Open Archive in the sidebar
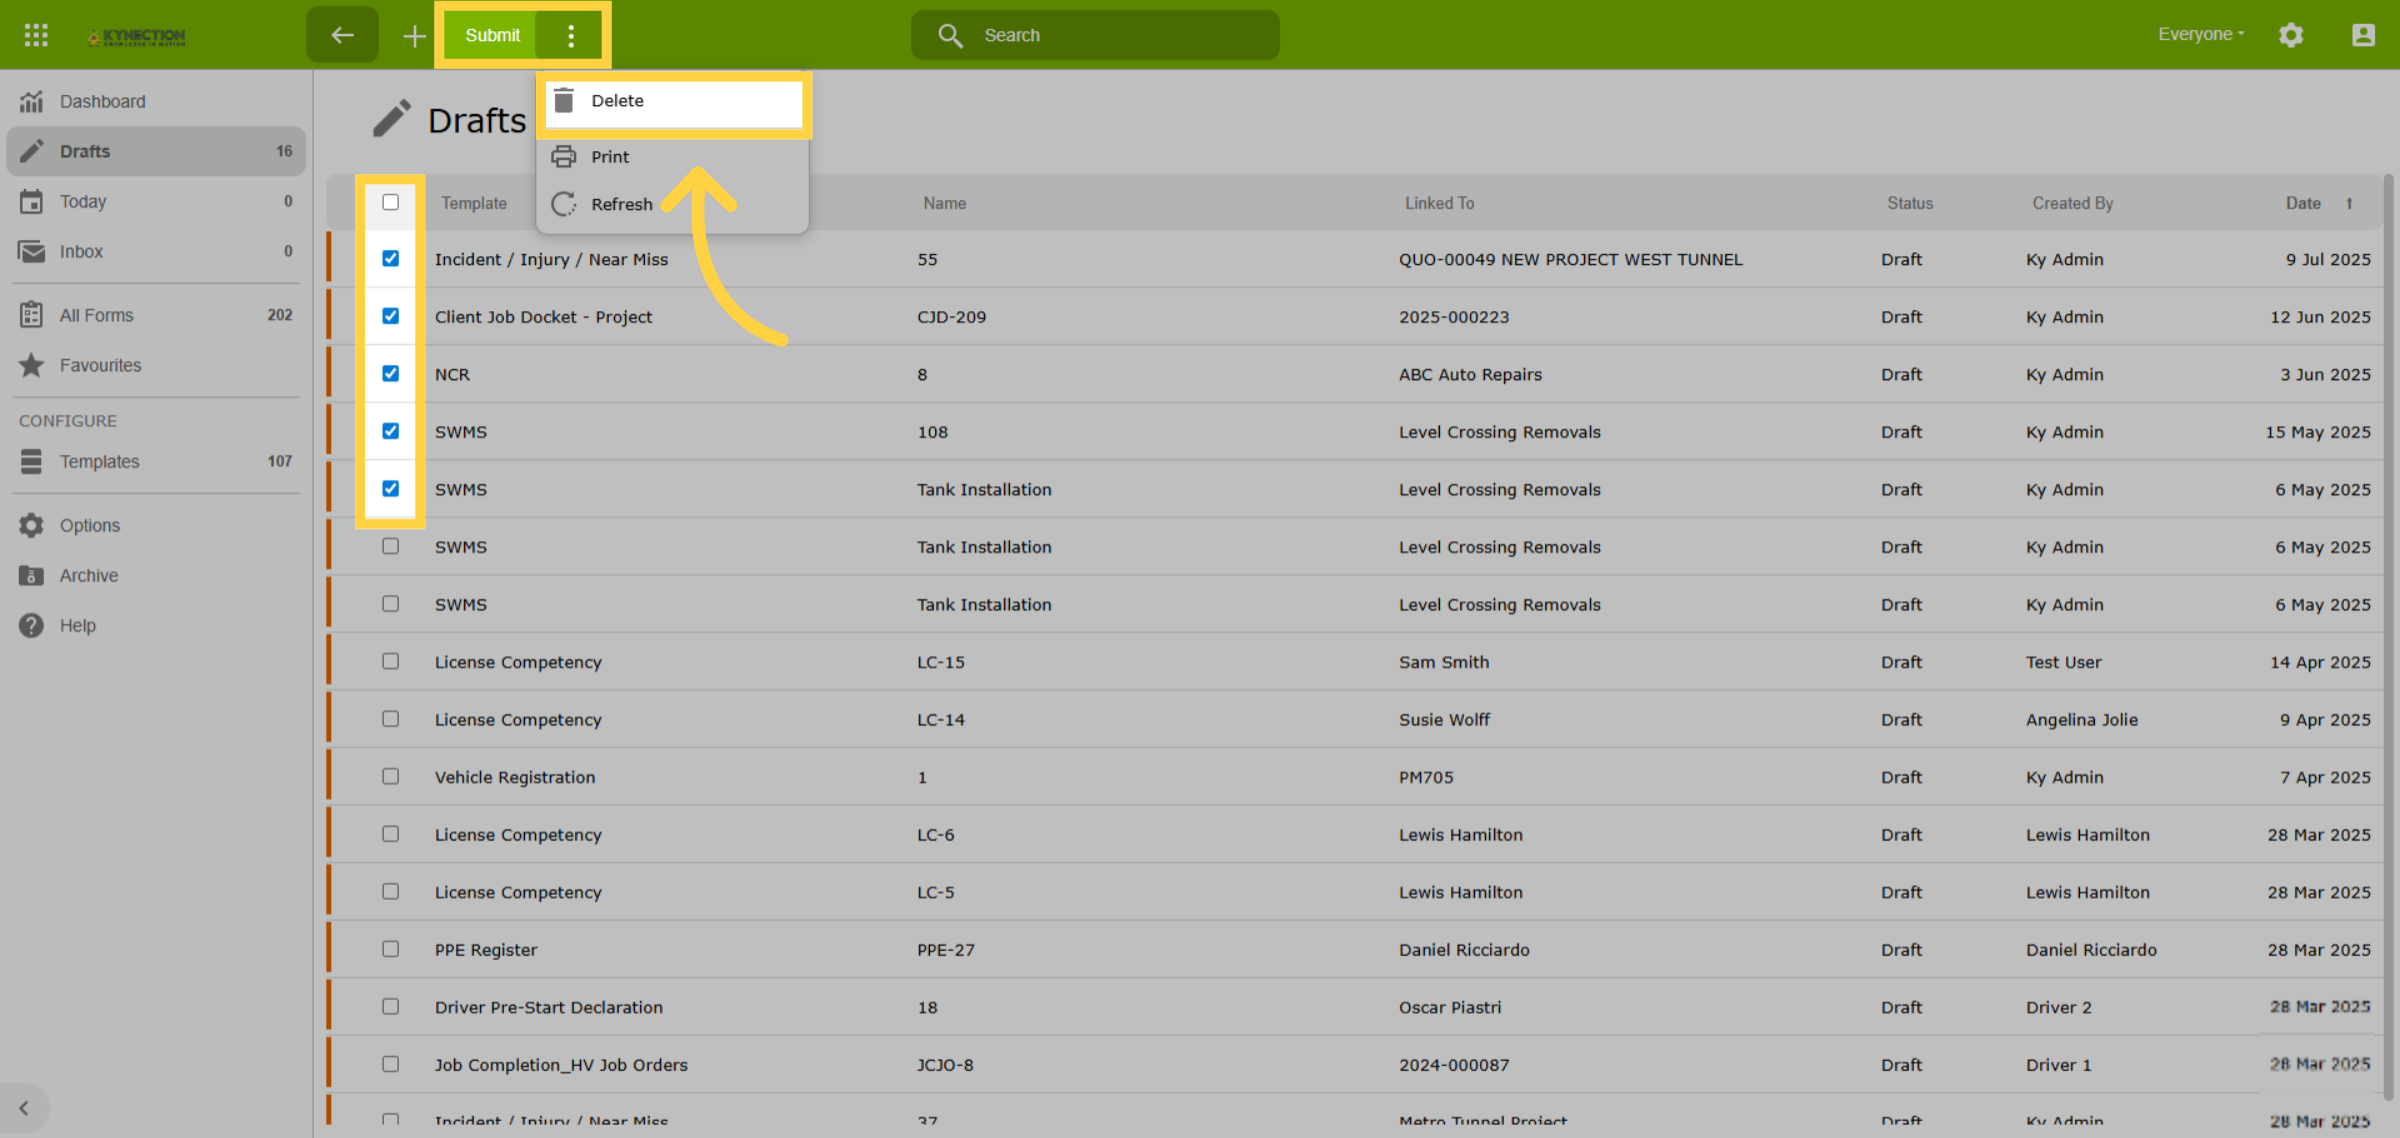2400x1138 pixels. (x=156, y=575)
